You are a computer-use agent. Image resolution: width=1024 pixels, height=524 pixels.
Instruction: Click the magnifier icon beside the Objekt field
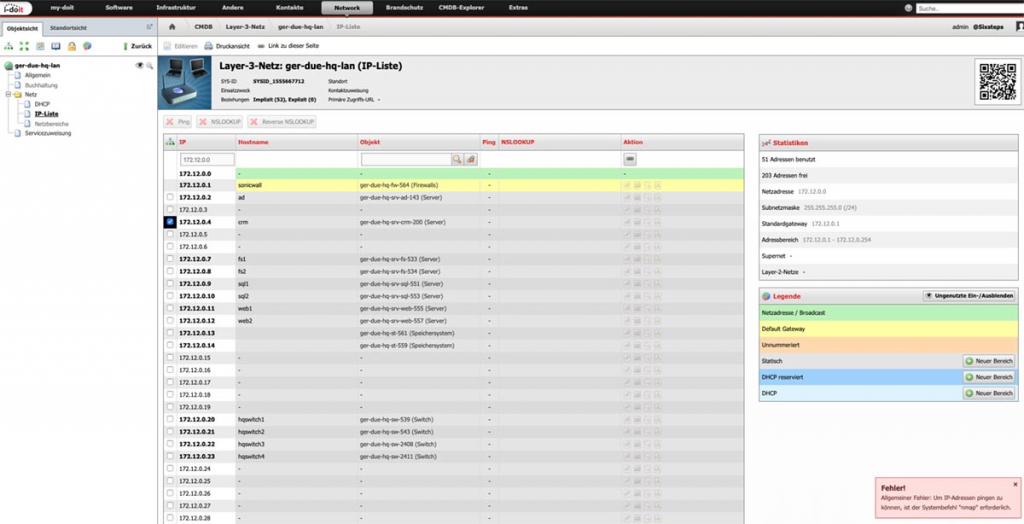[457, 159]
